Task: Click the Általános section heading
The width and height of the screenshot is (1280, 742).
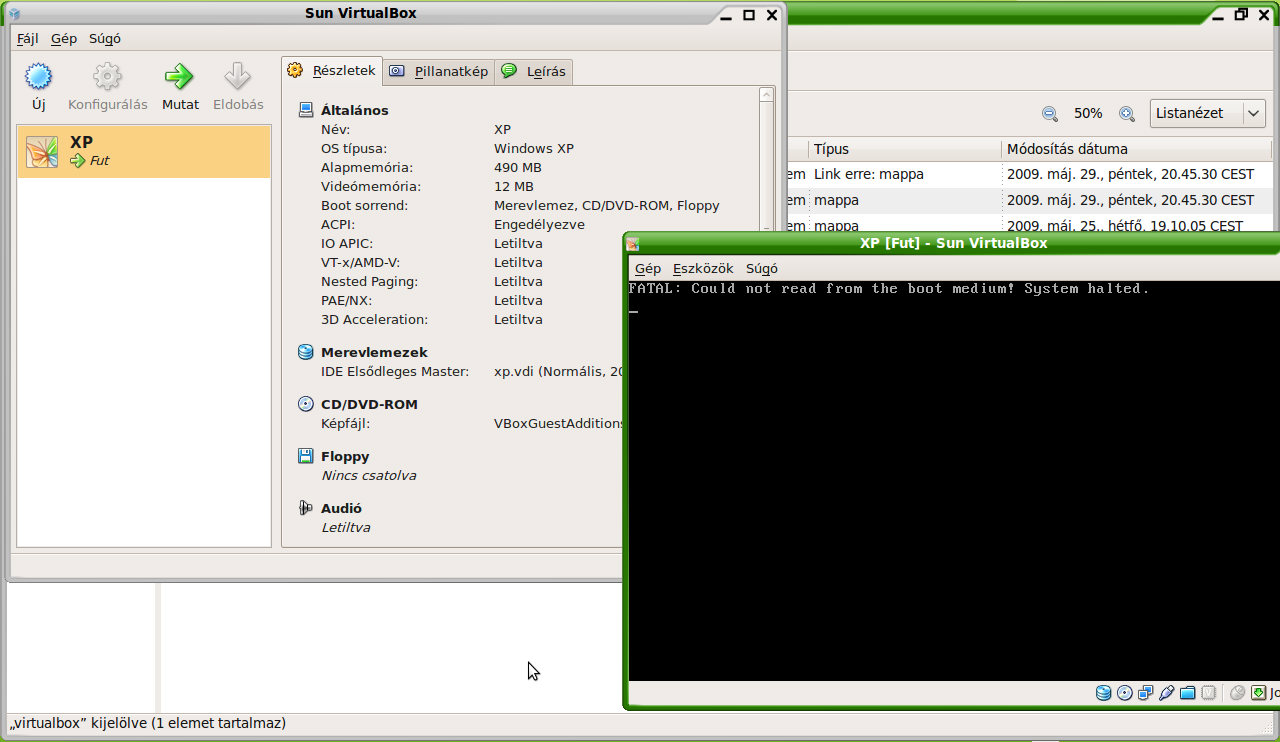Action: click(x=354, y=110)
